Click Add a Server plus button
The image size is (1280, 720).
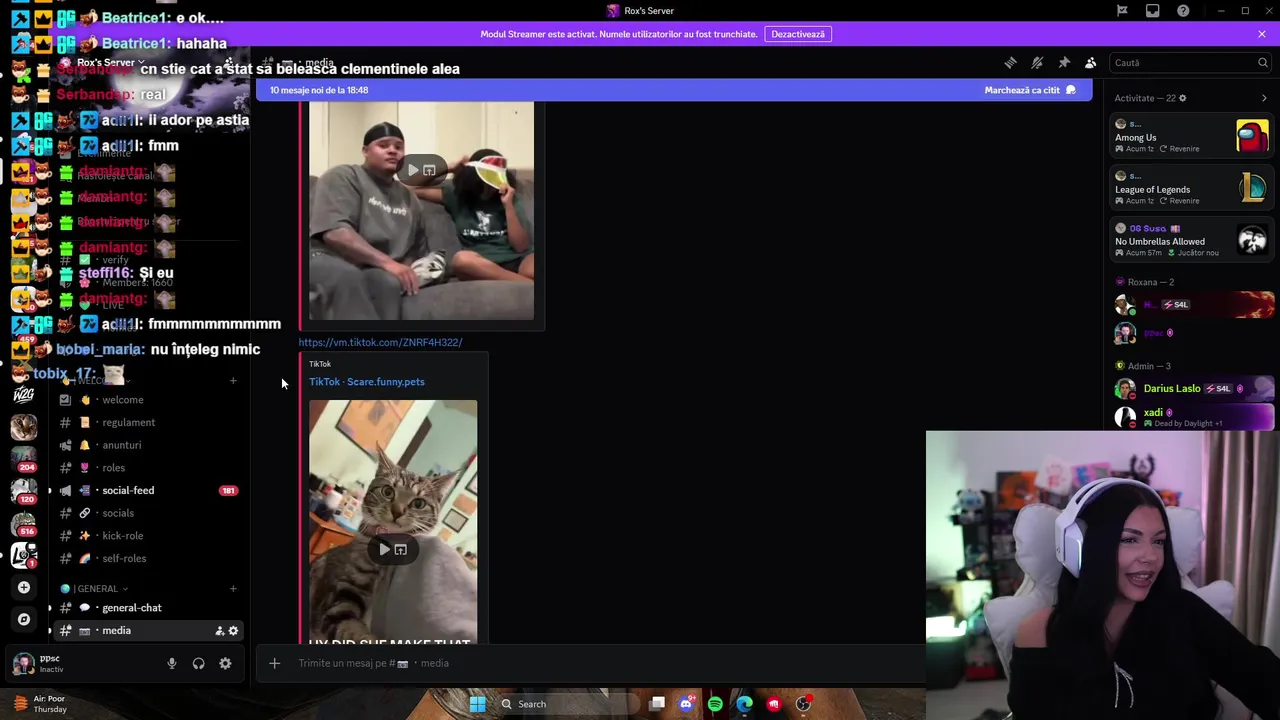tap(24, 588)
